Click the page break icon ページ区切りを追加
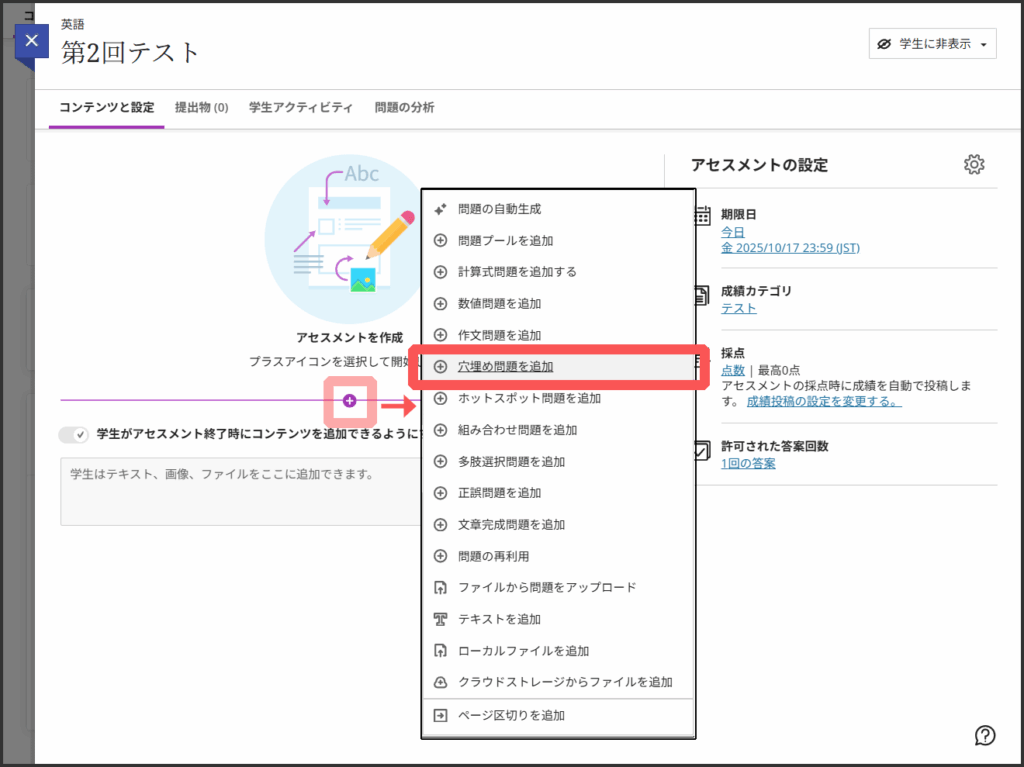This screenshot has height=767, width=1024. tap(440, 715)
